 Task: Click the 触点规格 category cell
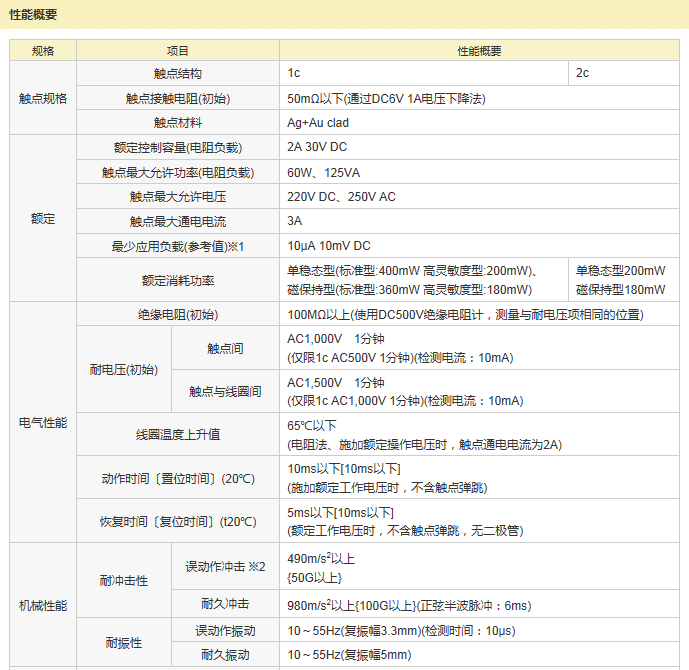tap(43, 98)
